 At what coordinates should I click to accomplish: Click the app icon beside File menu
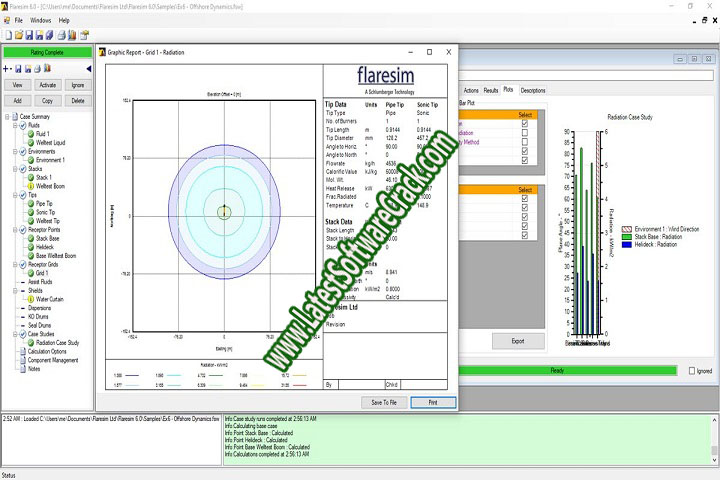[x=6, y=21]
